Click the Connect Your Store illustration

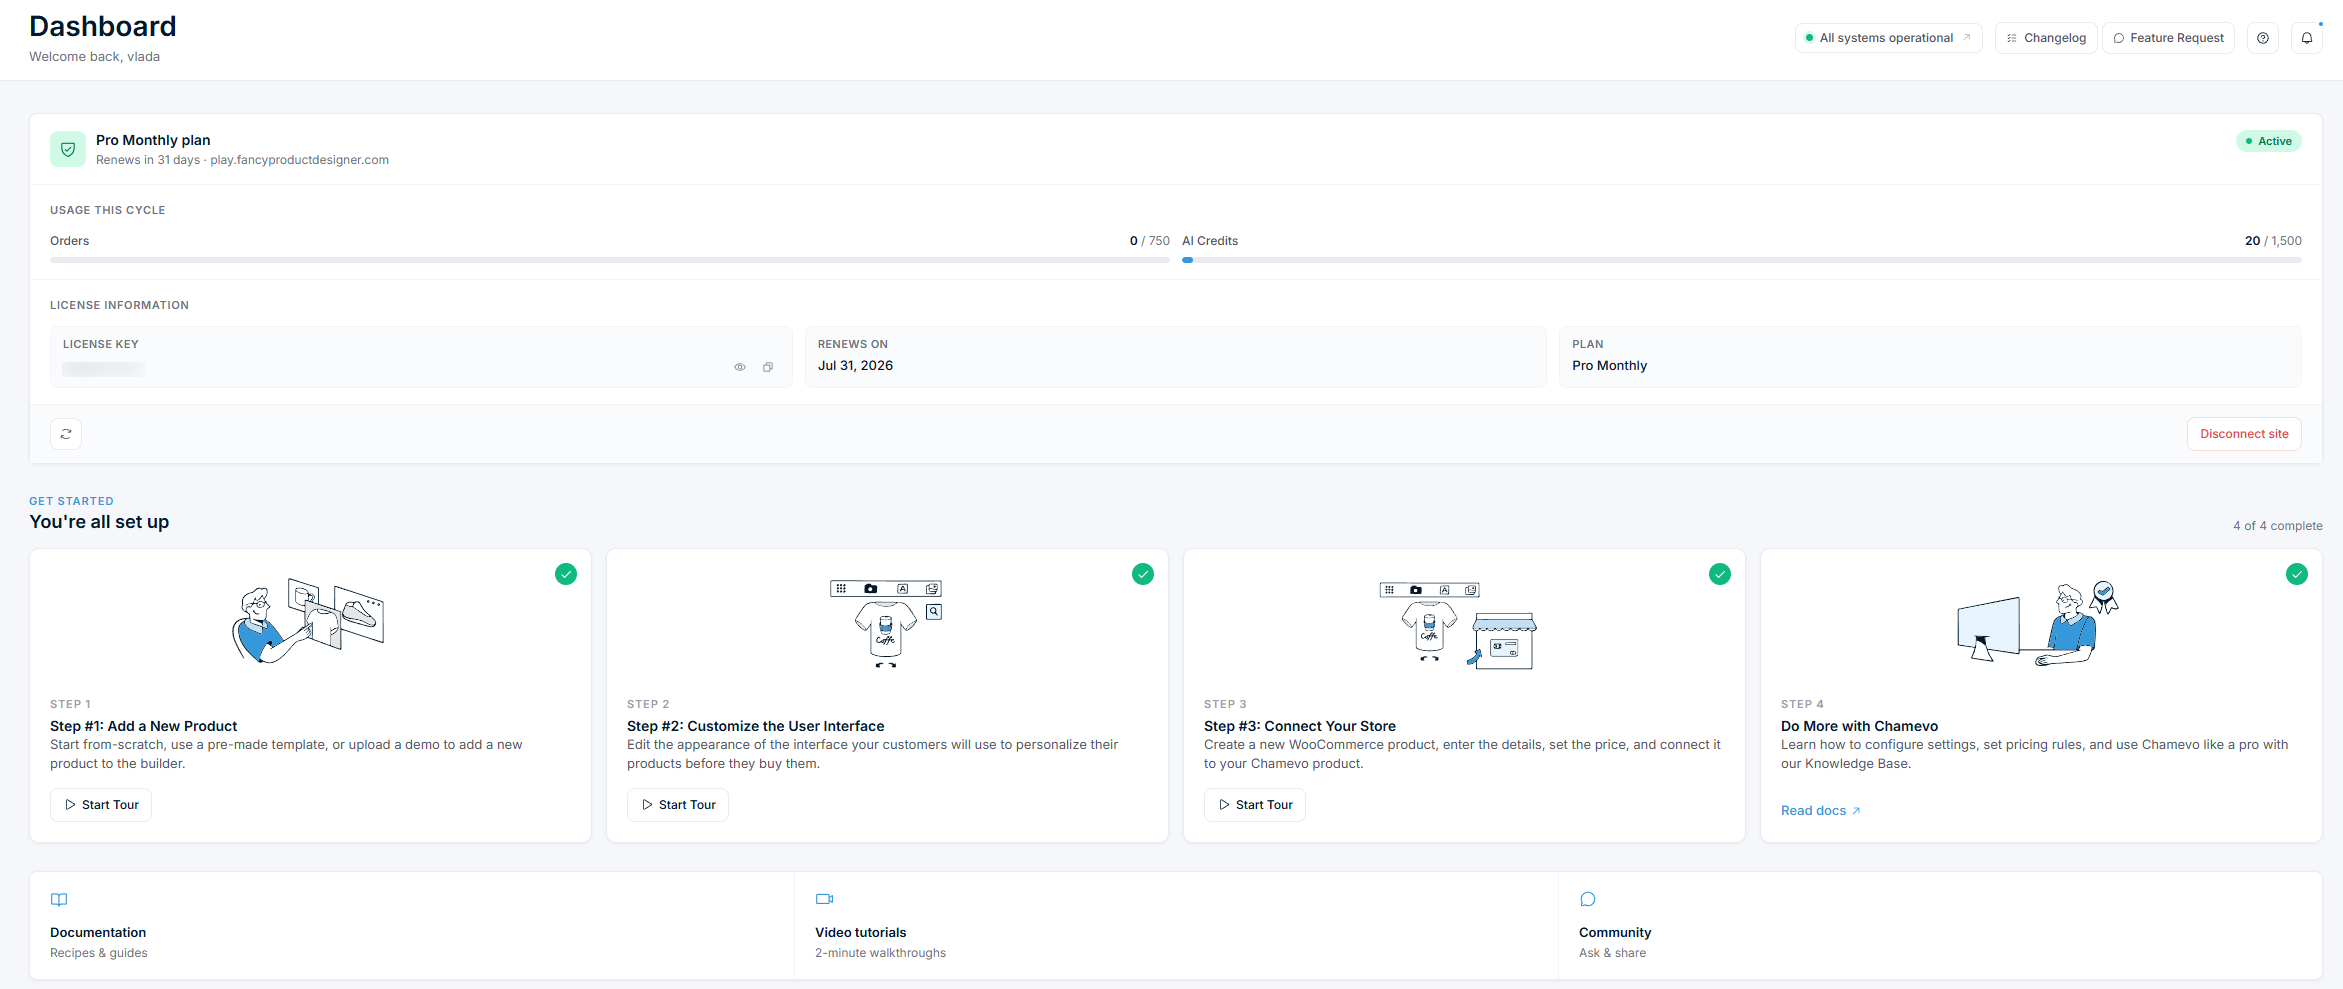(x=1458, y=626)
